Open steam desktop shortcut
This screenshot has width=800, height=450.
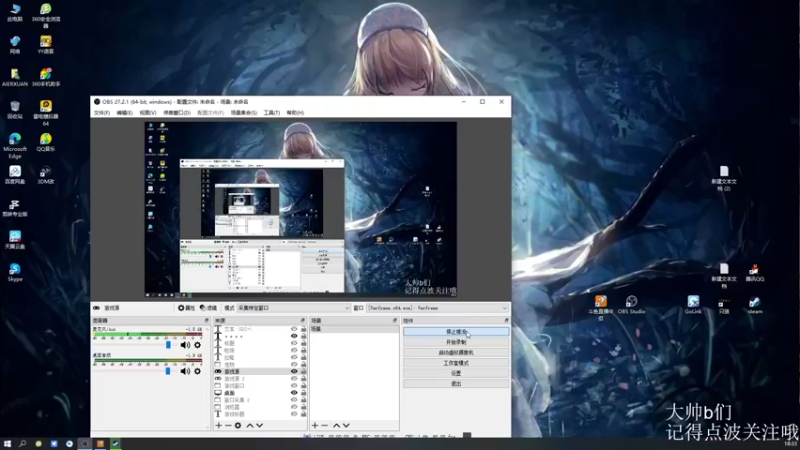pos(755,305)
